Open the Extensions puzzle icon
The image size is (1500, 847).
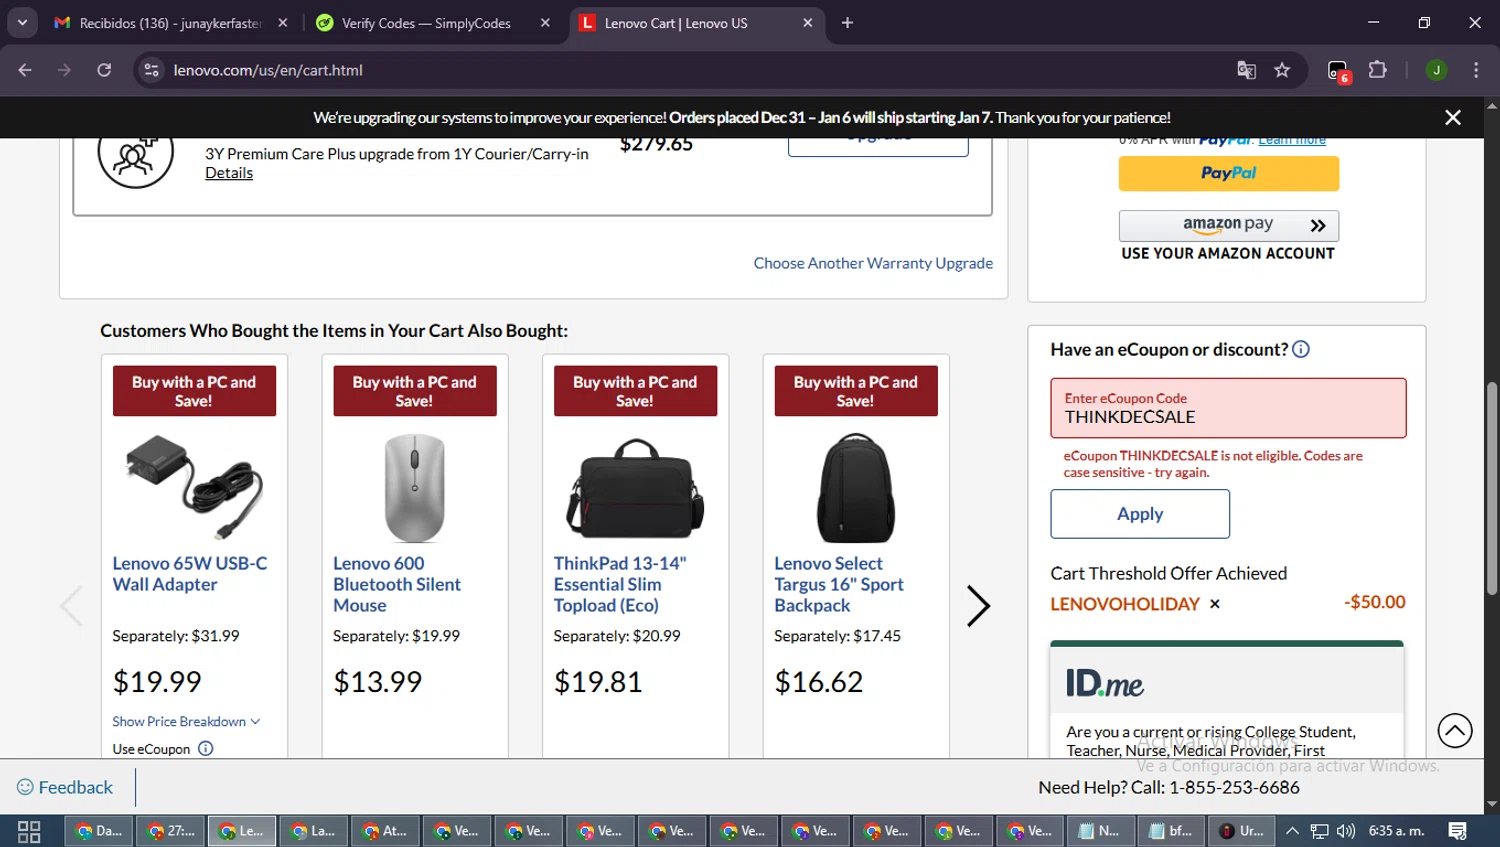click(1377, 70)
